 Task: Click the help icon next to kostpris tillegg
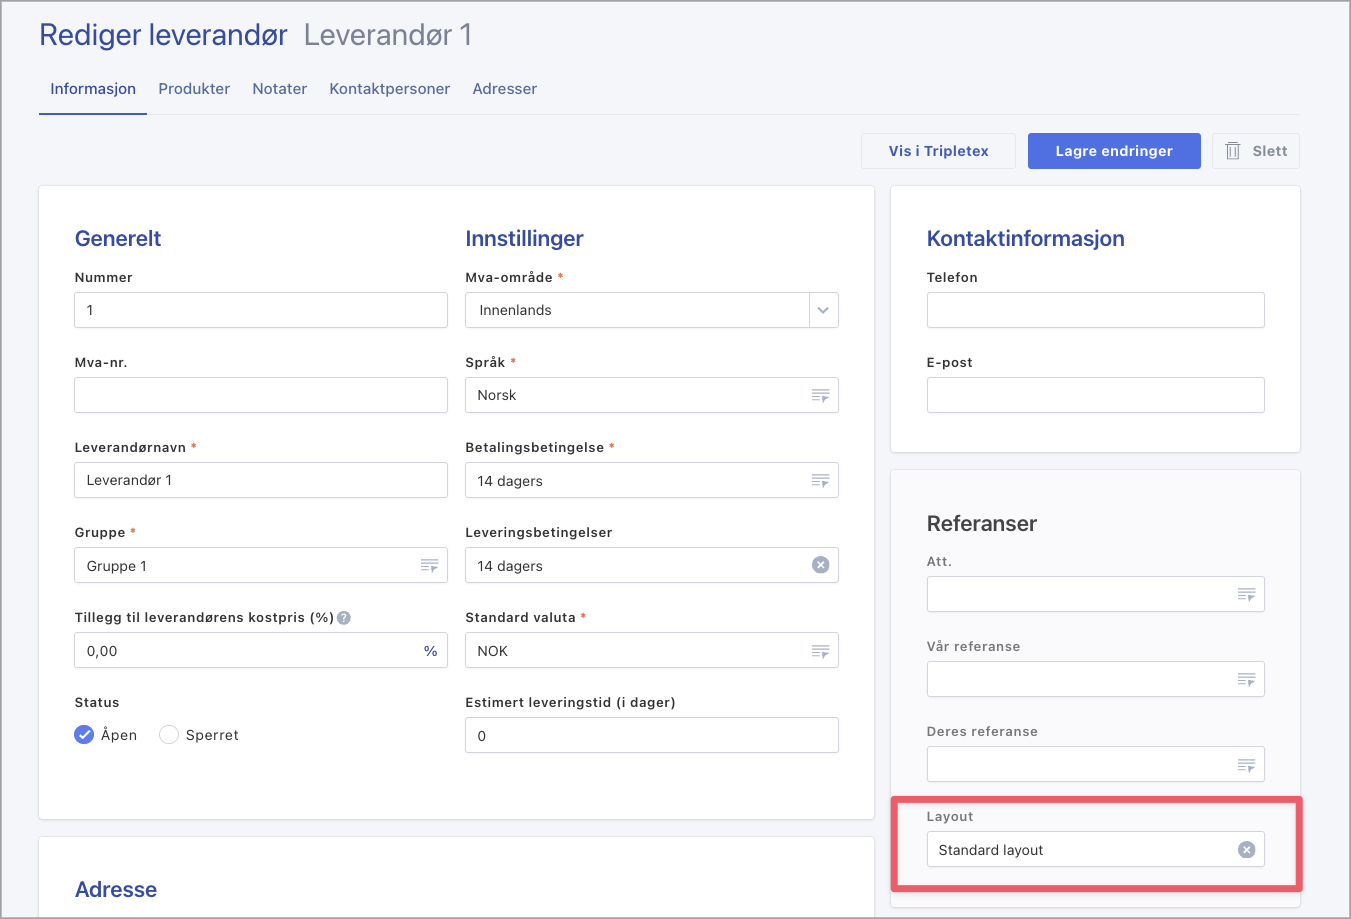(344, 617)
